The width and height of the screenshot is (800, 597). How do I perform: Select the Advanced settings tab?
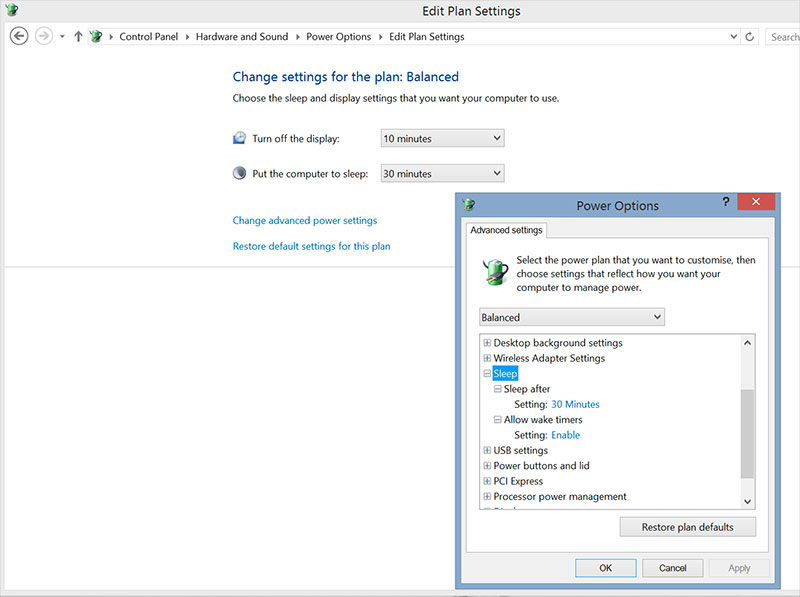click(x=506, y=230)
